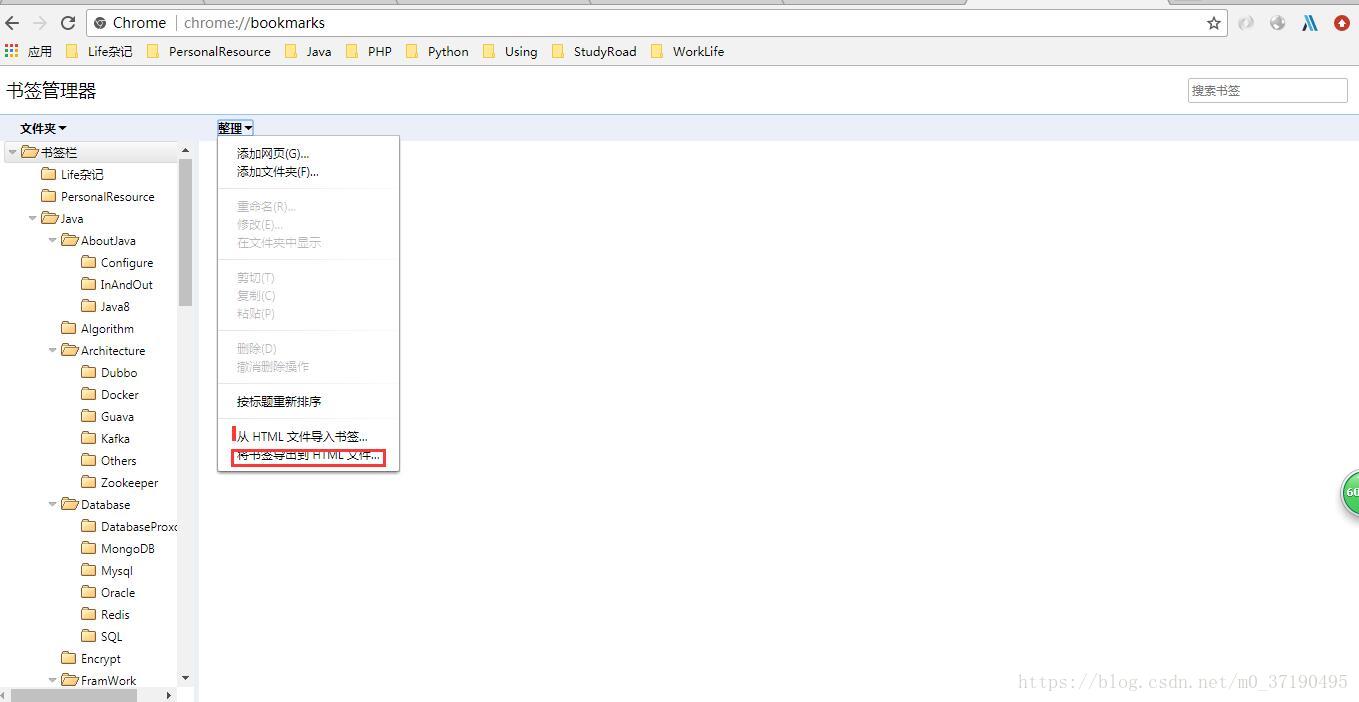1359x702 pixels.
Task: Collapse the Architecture tree node
Action: point(53,350)
